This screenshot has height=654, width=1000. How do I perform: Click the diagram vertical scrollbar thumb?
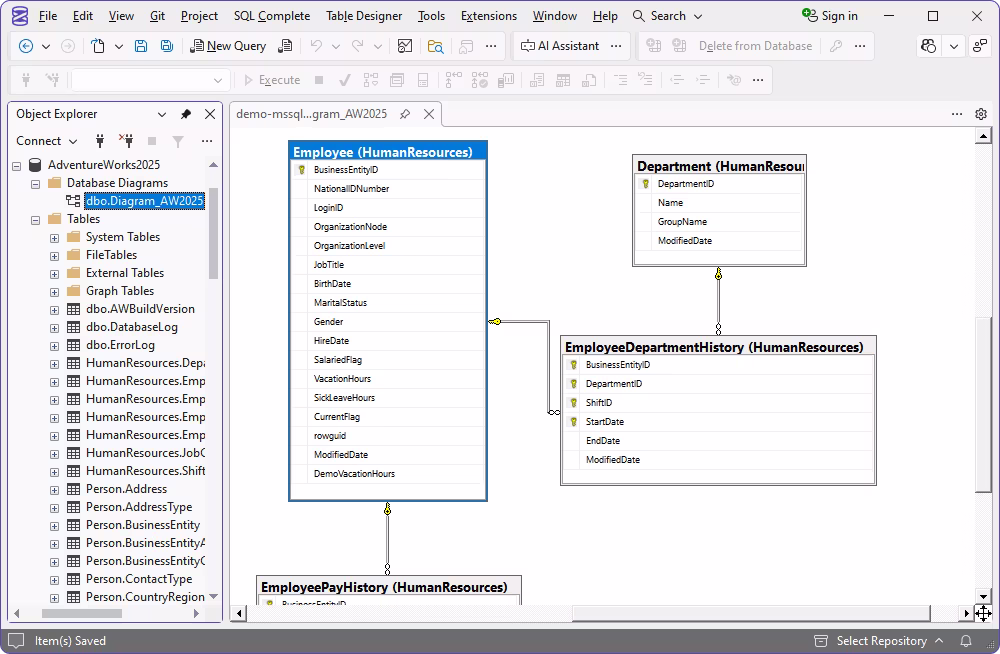(x=983, y=405)
